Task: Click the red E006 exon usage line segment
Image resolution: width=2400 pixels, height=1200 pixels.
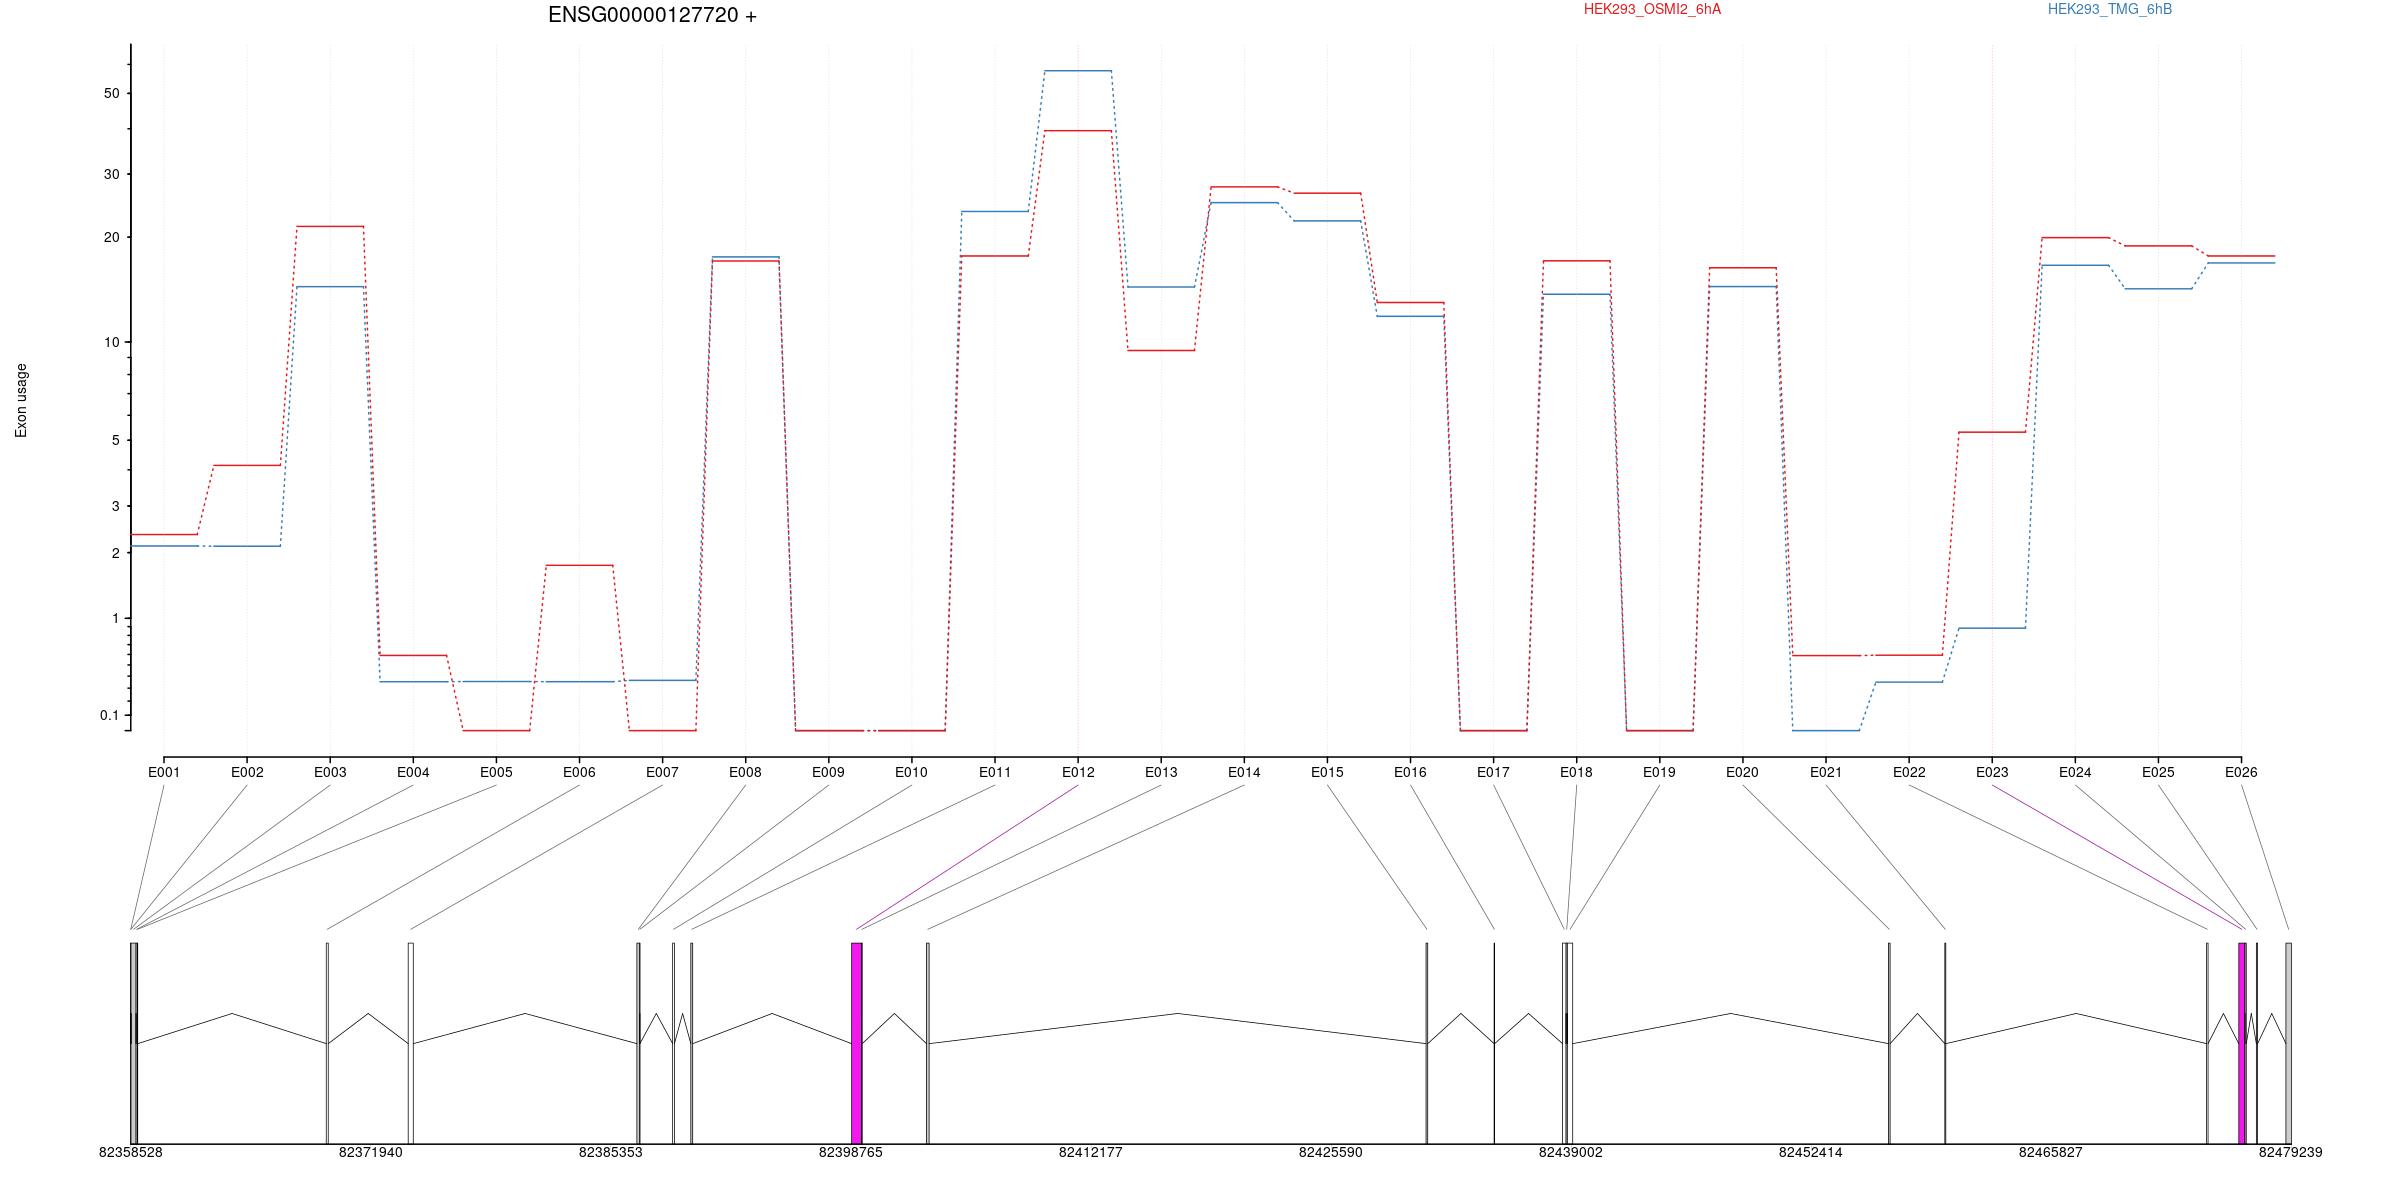Action: [x=579, y=565]
